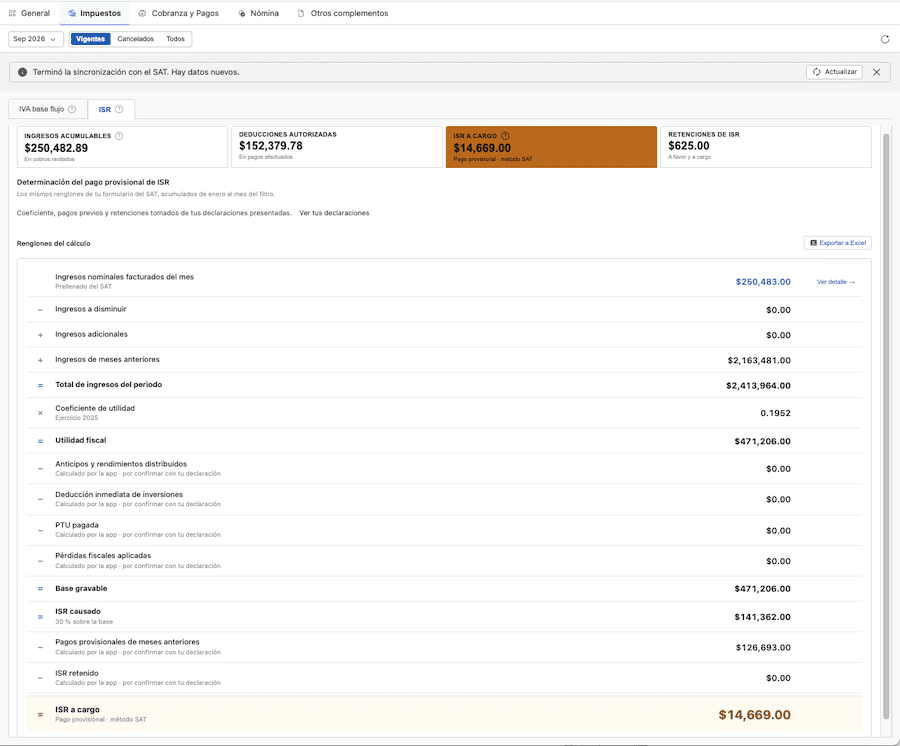Click the minus icon for Ingresos a disminuir
This screenshot has width=900, height=746.
(40, 310)
